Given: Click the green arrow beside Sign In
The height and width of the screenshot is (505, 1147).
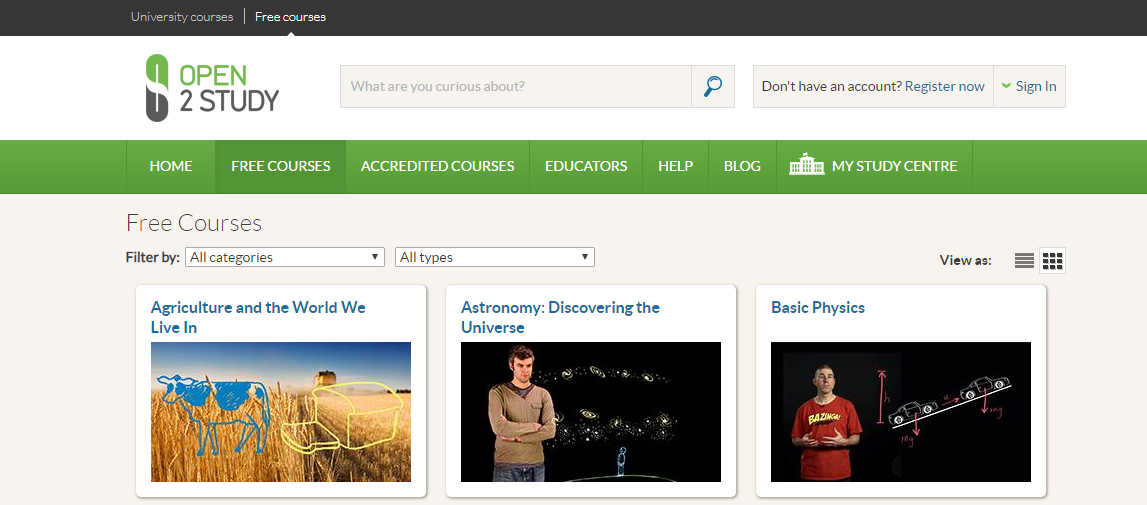Looking at the screenshot, I should click(x=1006, y=86).
